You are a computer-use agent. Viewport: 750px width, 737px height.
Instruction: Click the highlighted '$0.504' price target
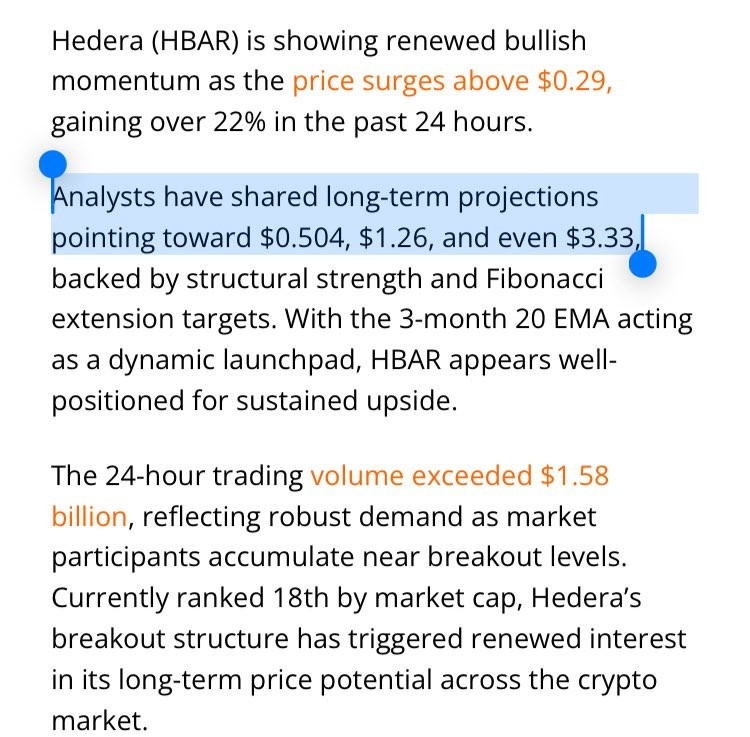click(304, 238)
